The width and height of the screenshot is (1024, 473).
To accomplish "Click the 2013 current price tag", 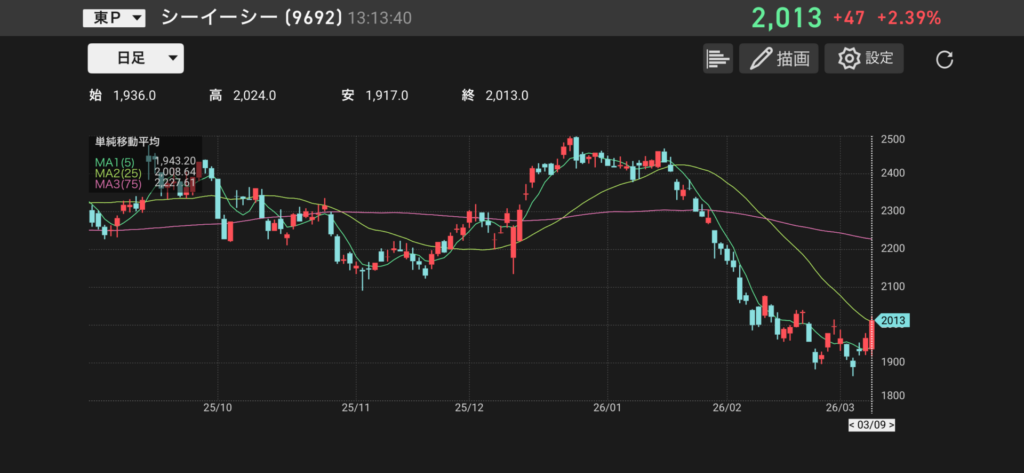I will click(x=893, y=320).
